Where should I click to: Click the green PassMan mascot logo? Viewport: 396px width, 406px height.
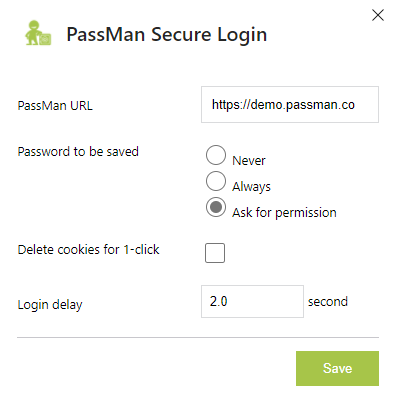38,33
